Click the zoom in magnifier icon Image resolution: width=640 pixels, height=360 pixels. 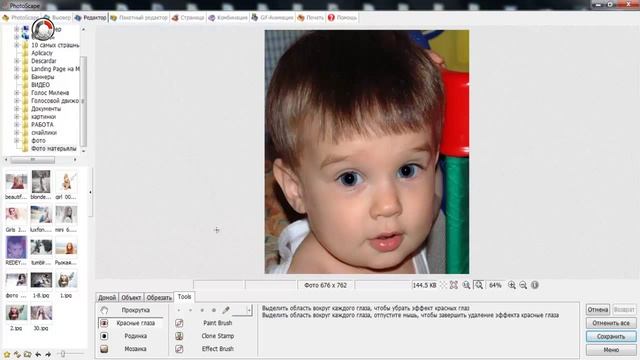point(511,285)
